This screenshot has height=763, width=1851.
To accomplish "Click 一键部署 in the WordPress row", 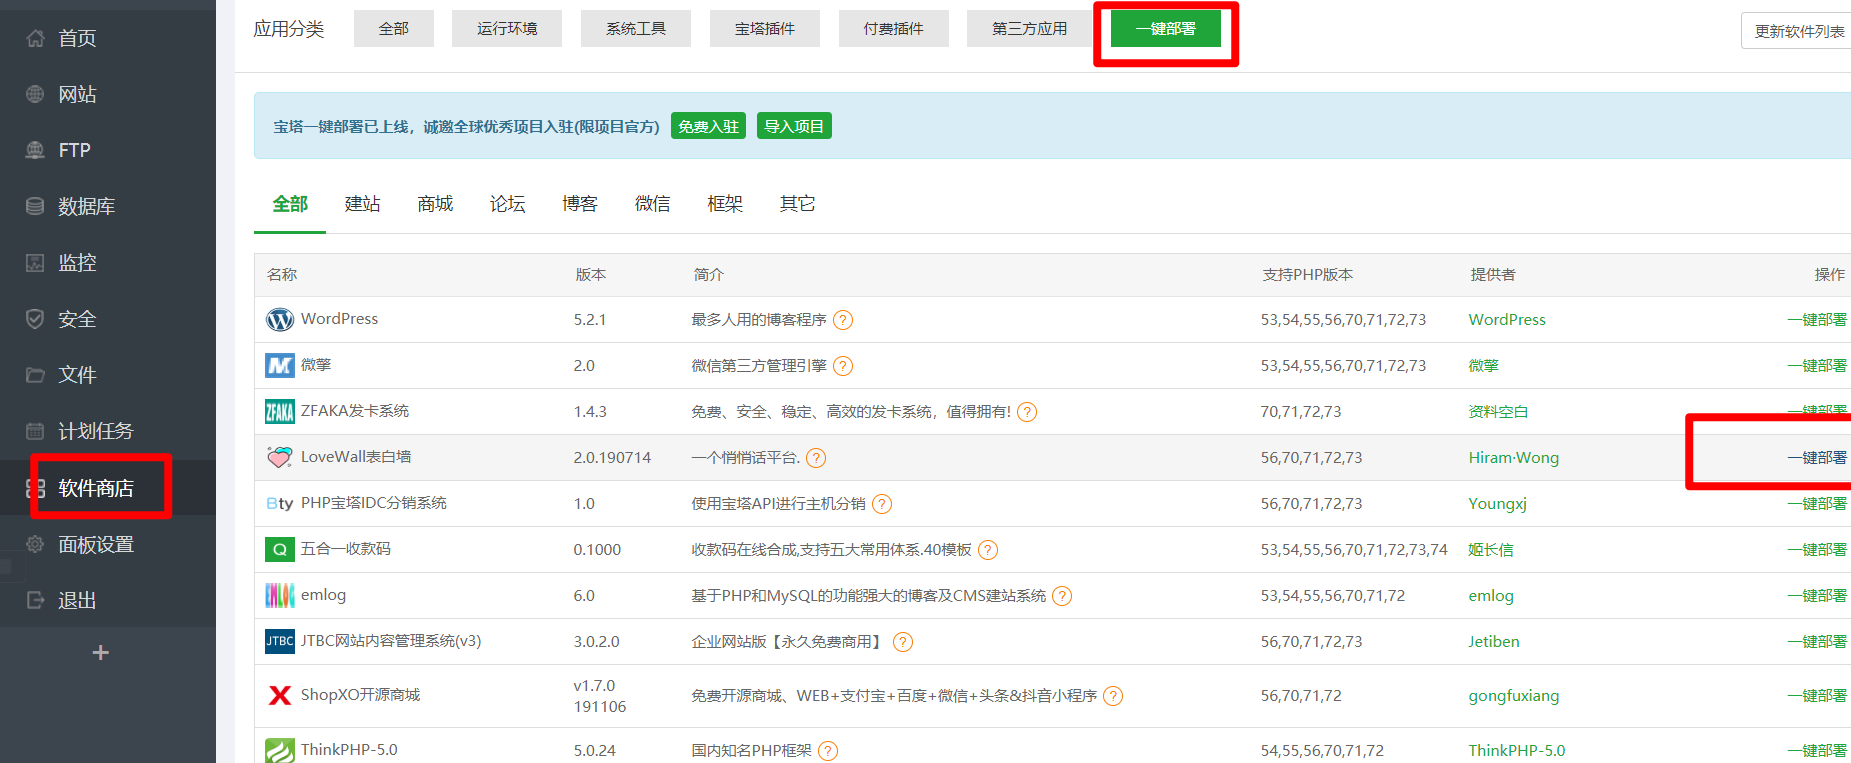I will coord(1817,320).
